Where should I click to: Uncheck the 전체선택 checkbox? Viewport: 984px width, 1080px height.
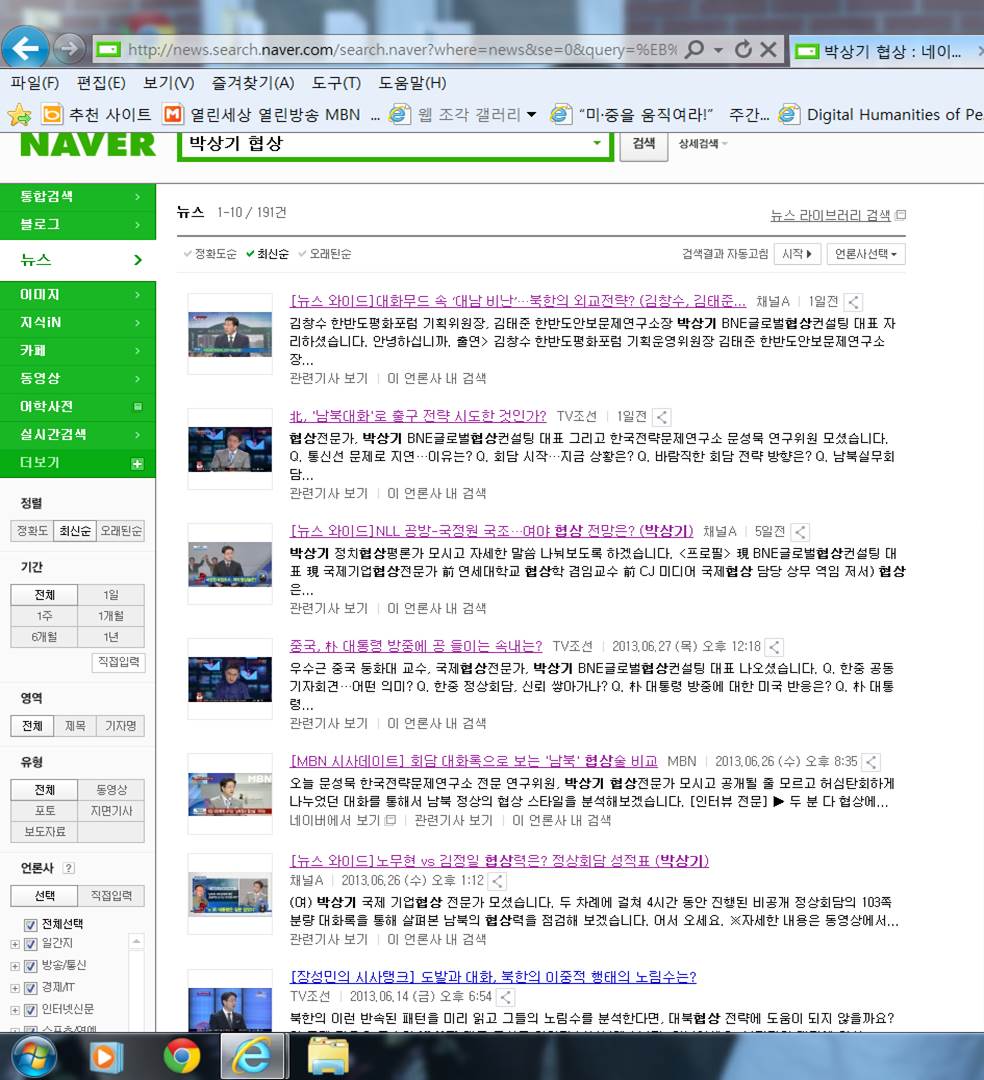(x=30, y=924)
